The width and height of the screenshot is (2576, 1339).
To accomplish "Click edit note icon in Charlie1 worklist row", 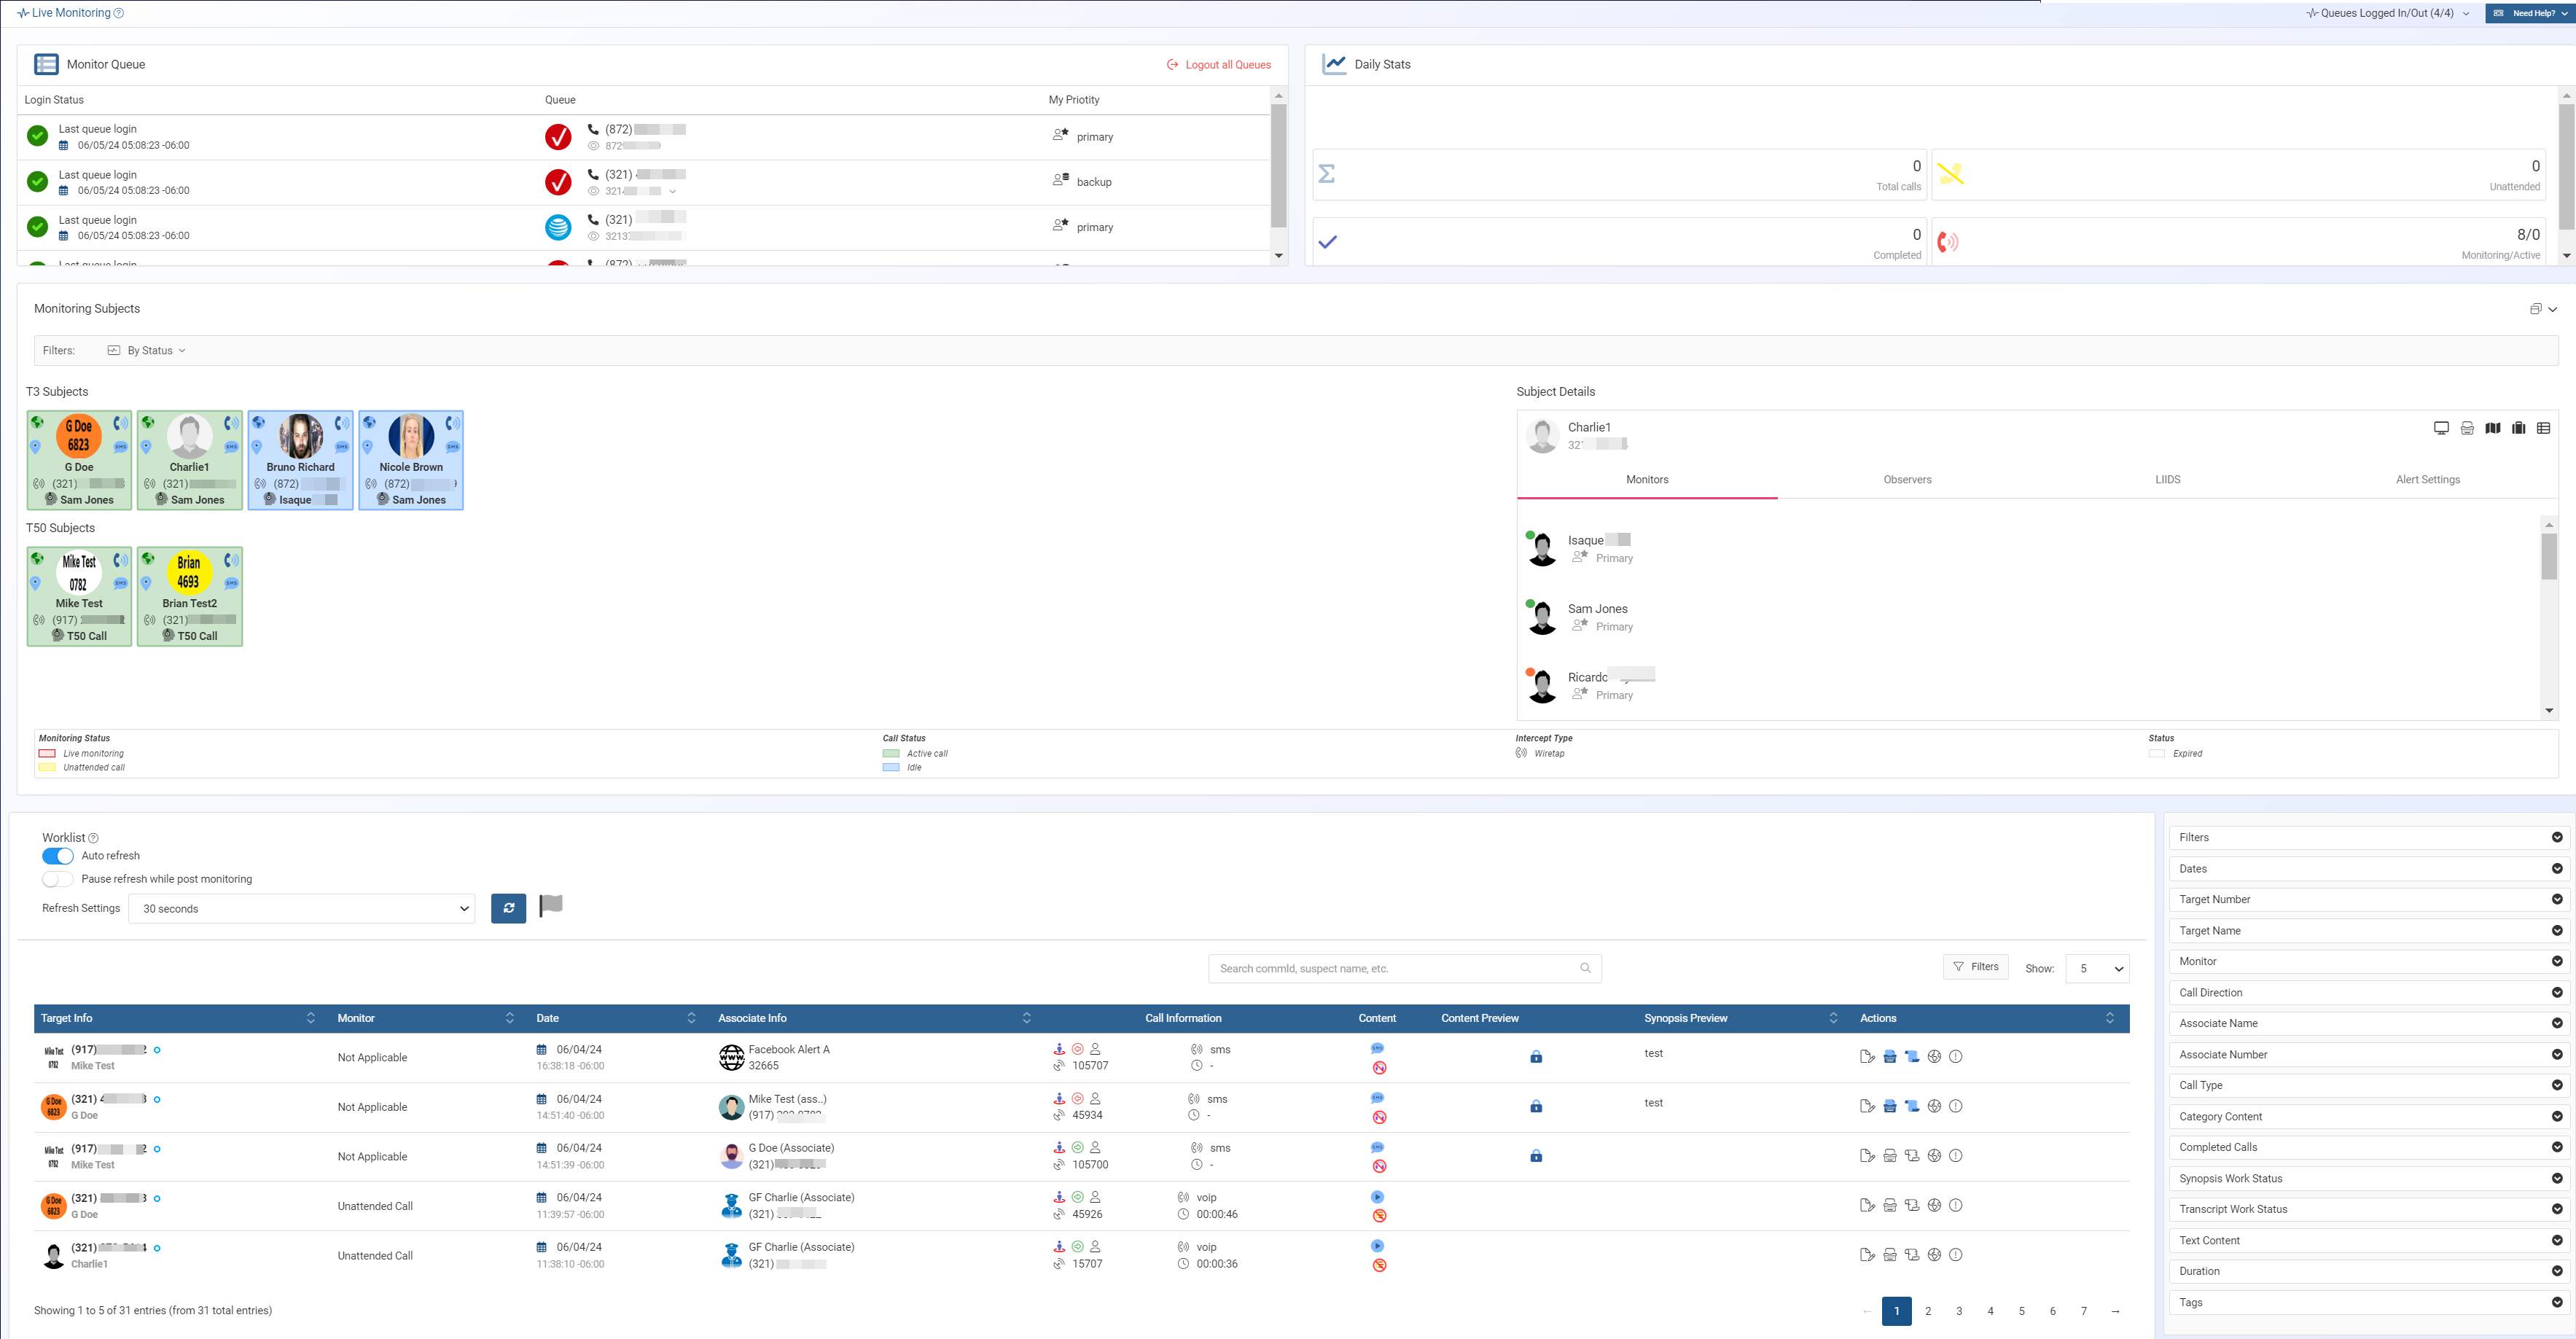I will [1866, 1255].
